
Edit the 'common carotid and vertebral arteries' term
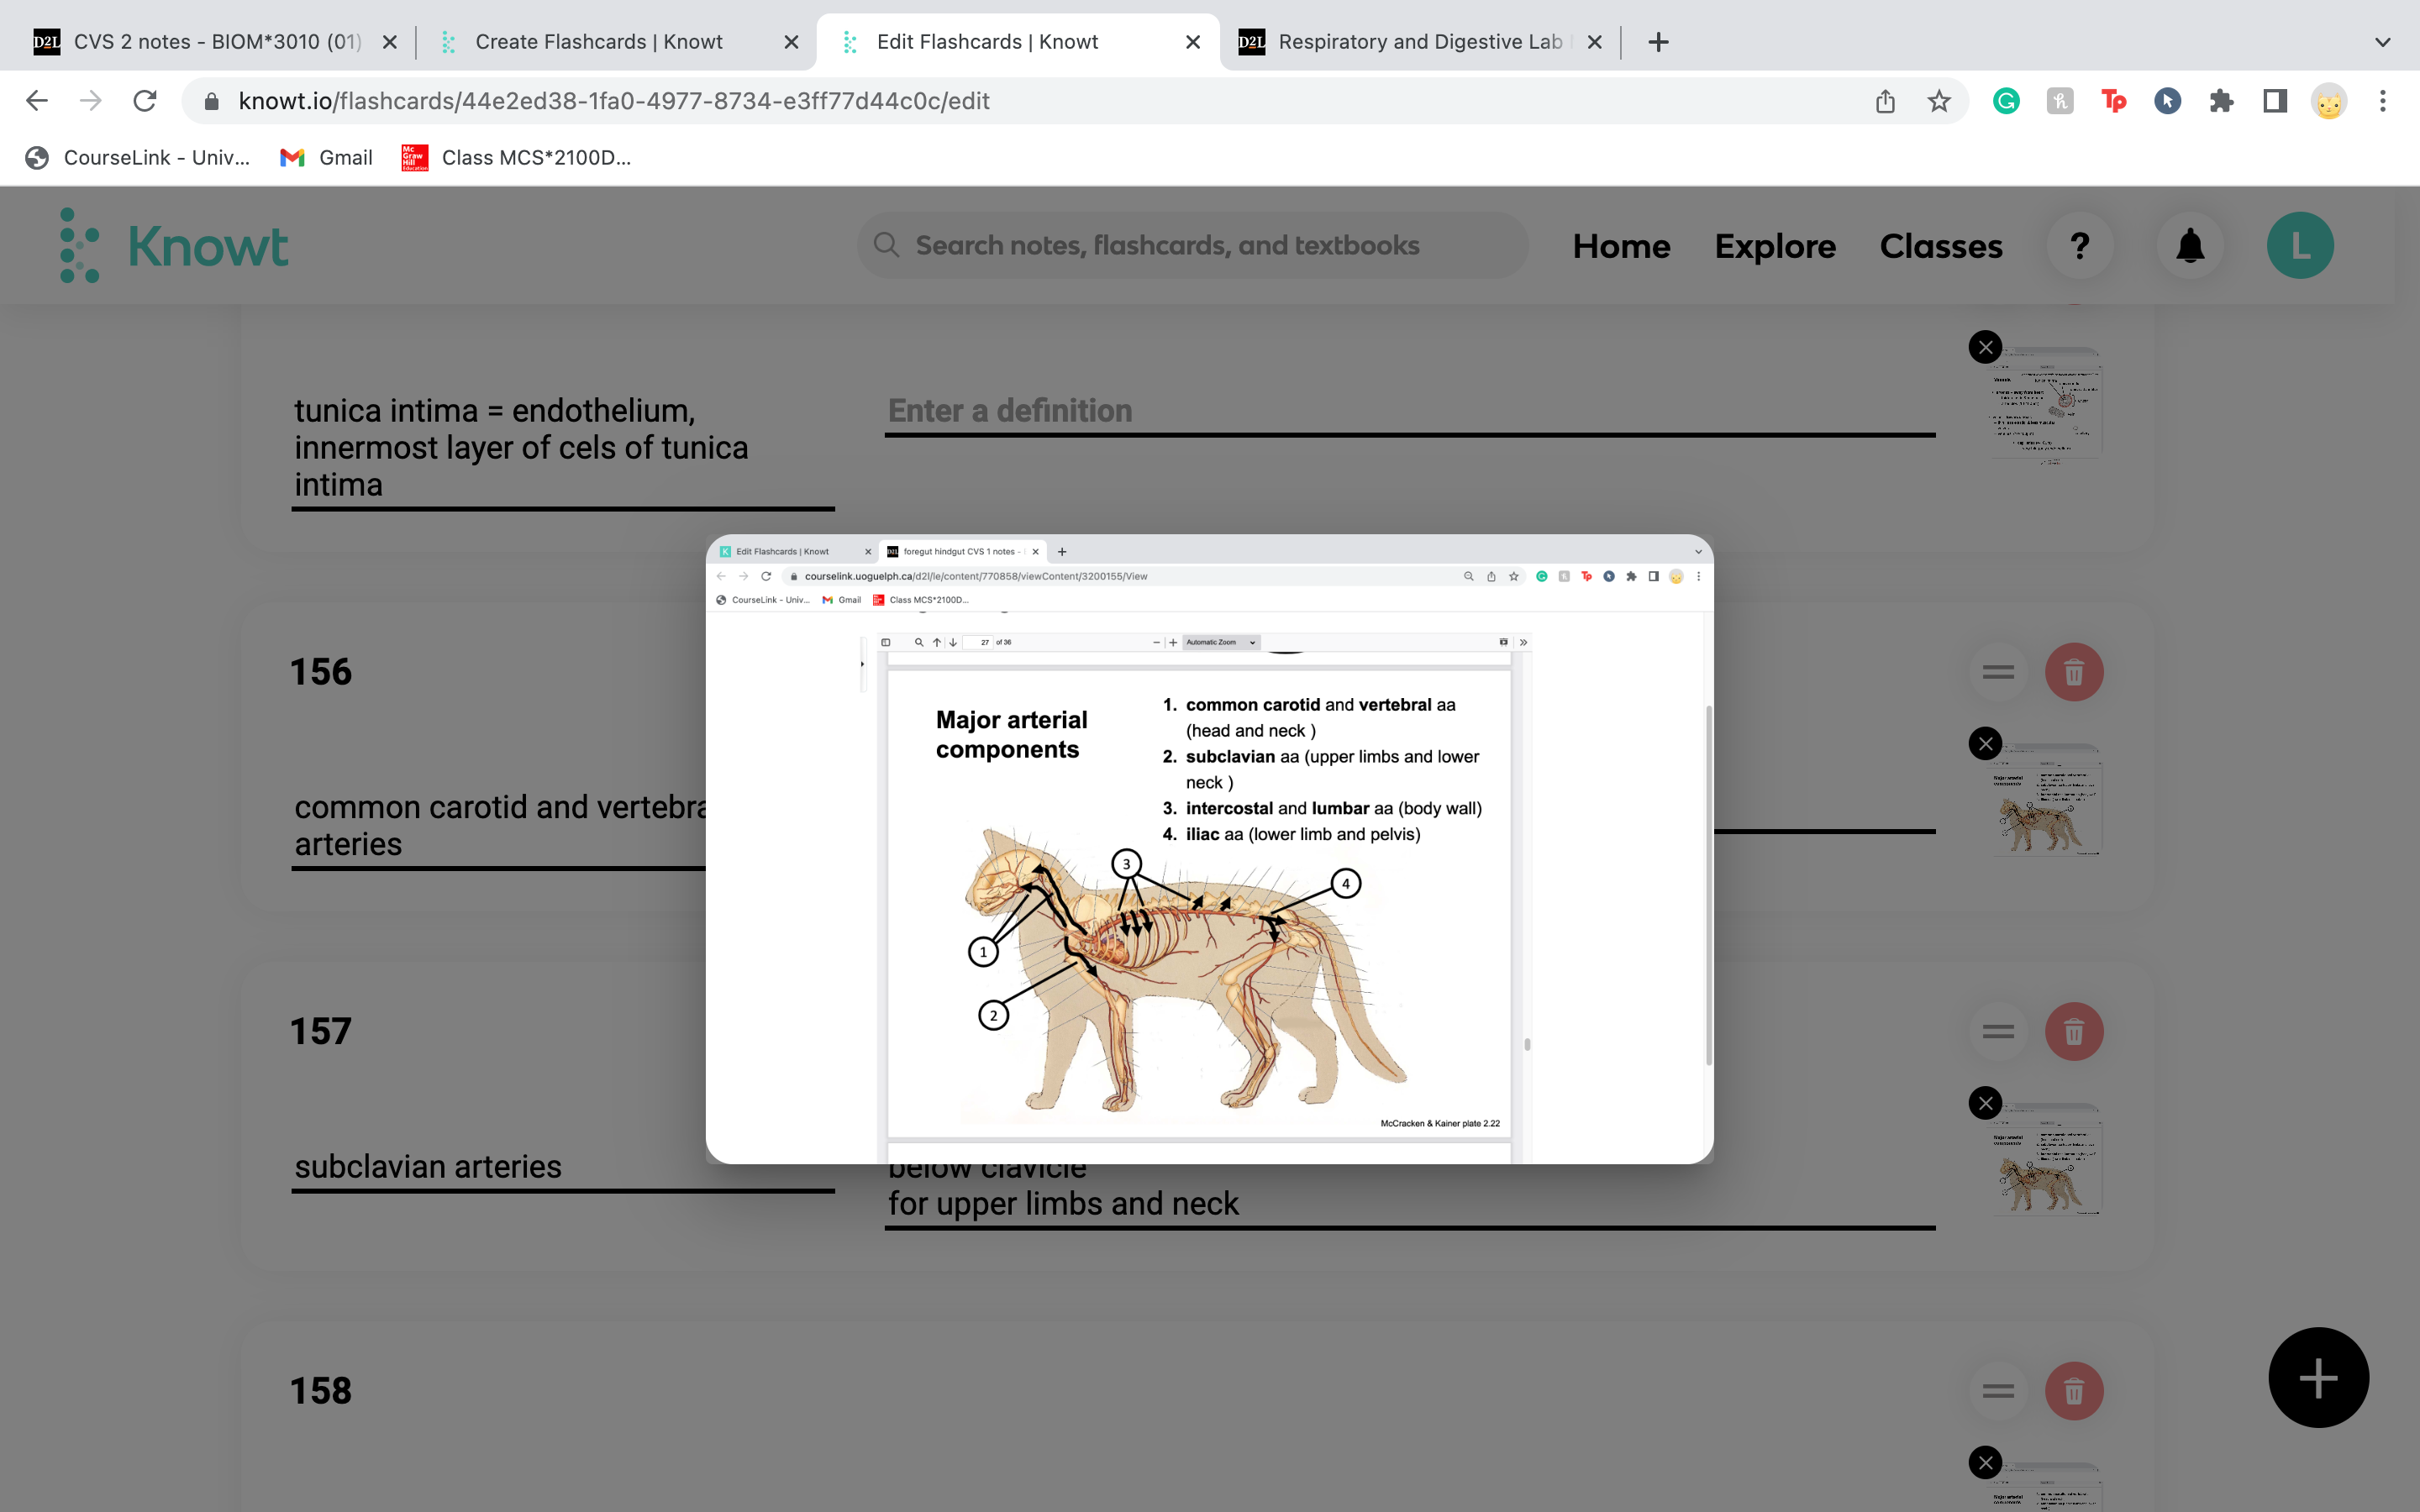pos(498,825)
